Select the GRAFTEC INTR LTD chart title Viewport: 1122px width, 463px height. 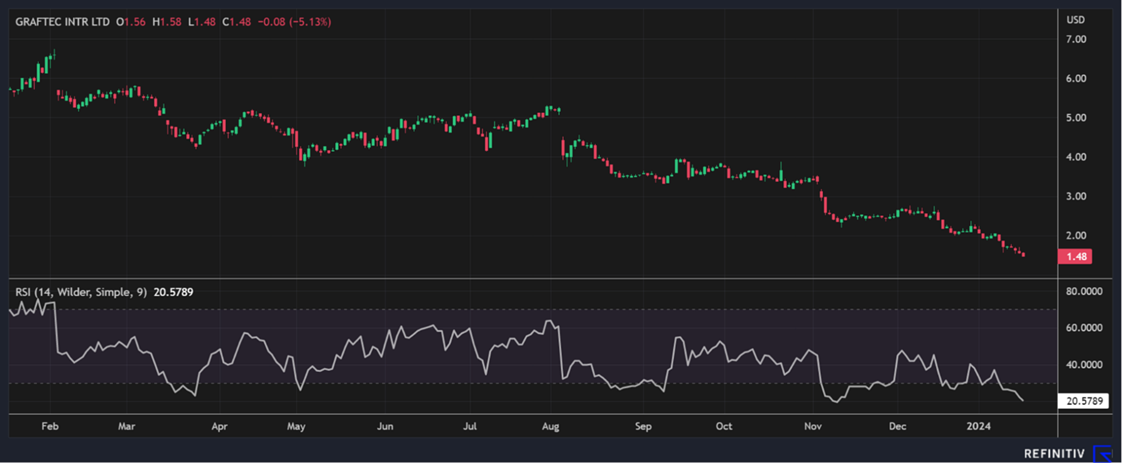point(57,21)
